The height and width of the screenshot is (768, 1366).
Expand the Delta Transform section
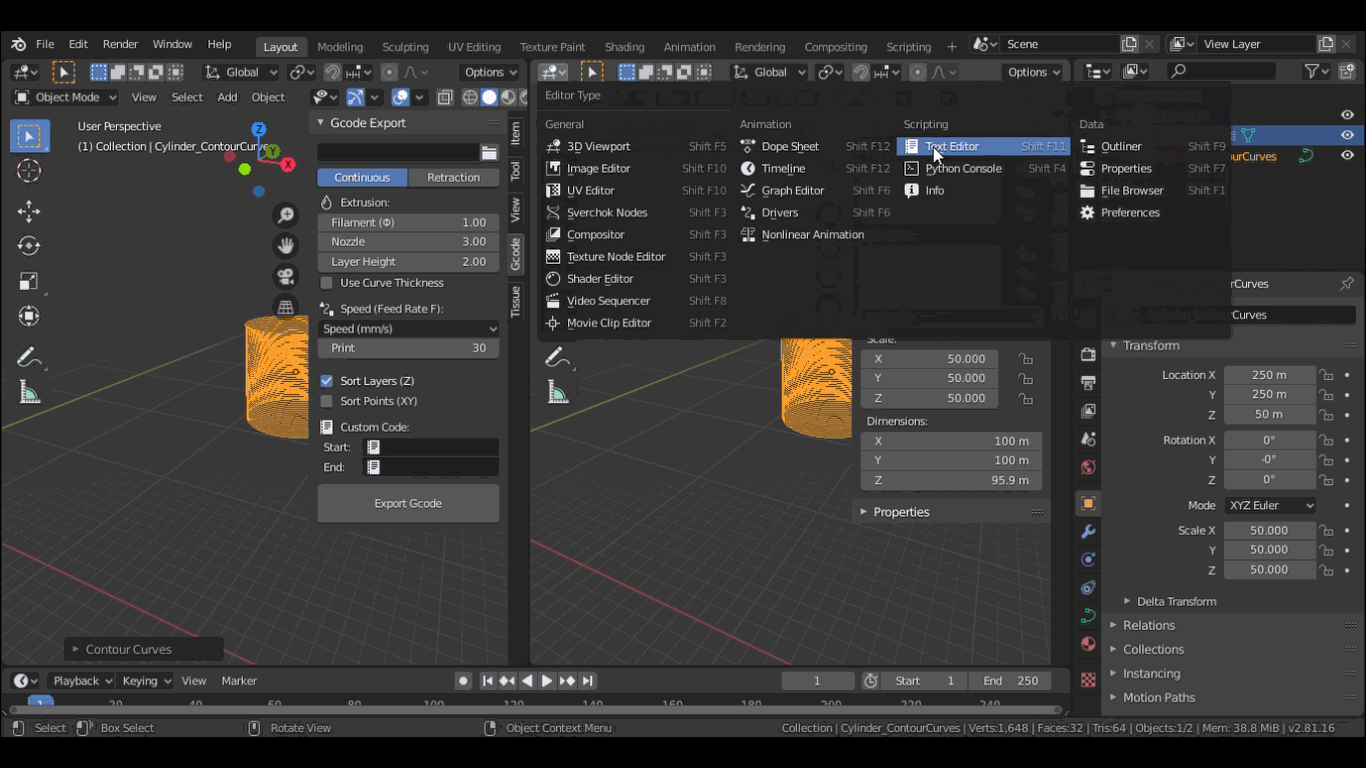[x=1176, y=601]
